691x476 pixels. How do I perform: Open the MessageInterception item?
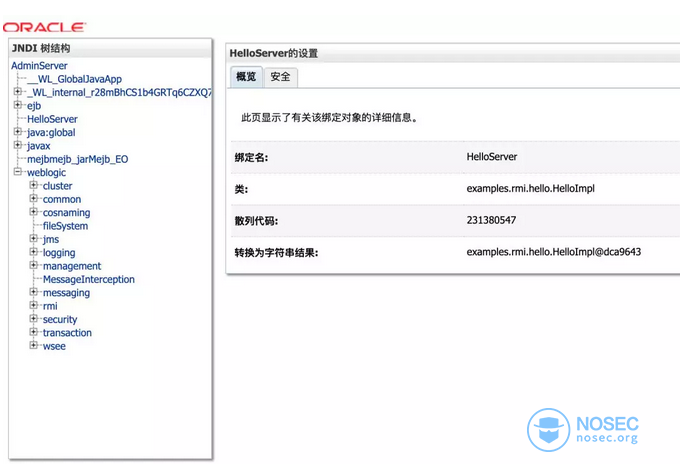pos(88,279)
